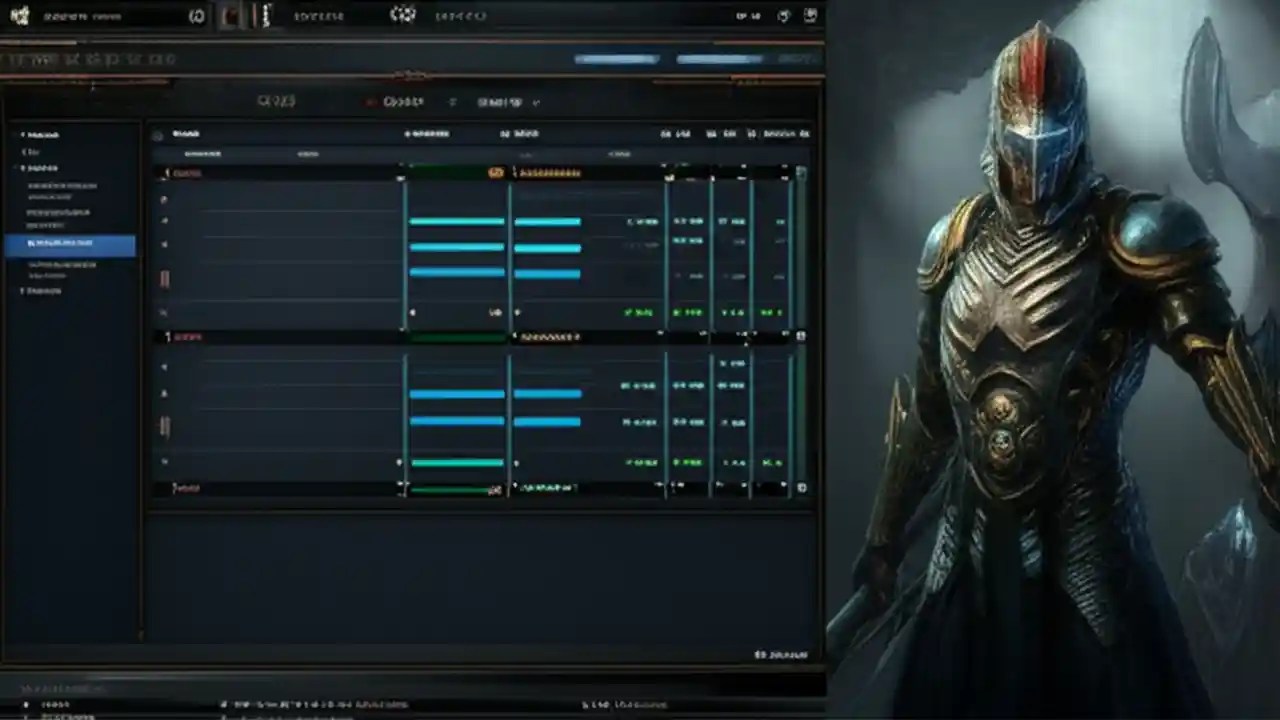Toggle the small square control at the bottom of the first track lane
Screen dimensions: 1280x720
pyautogui.click(x=414, y=312)
